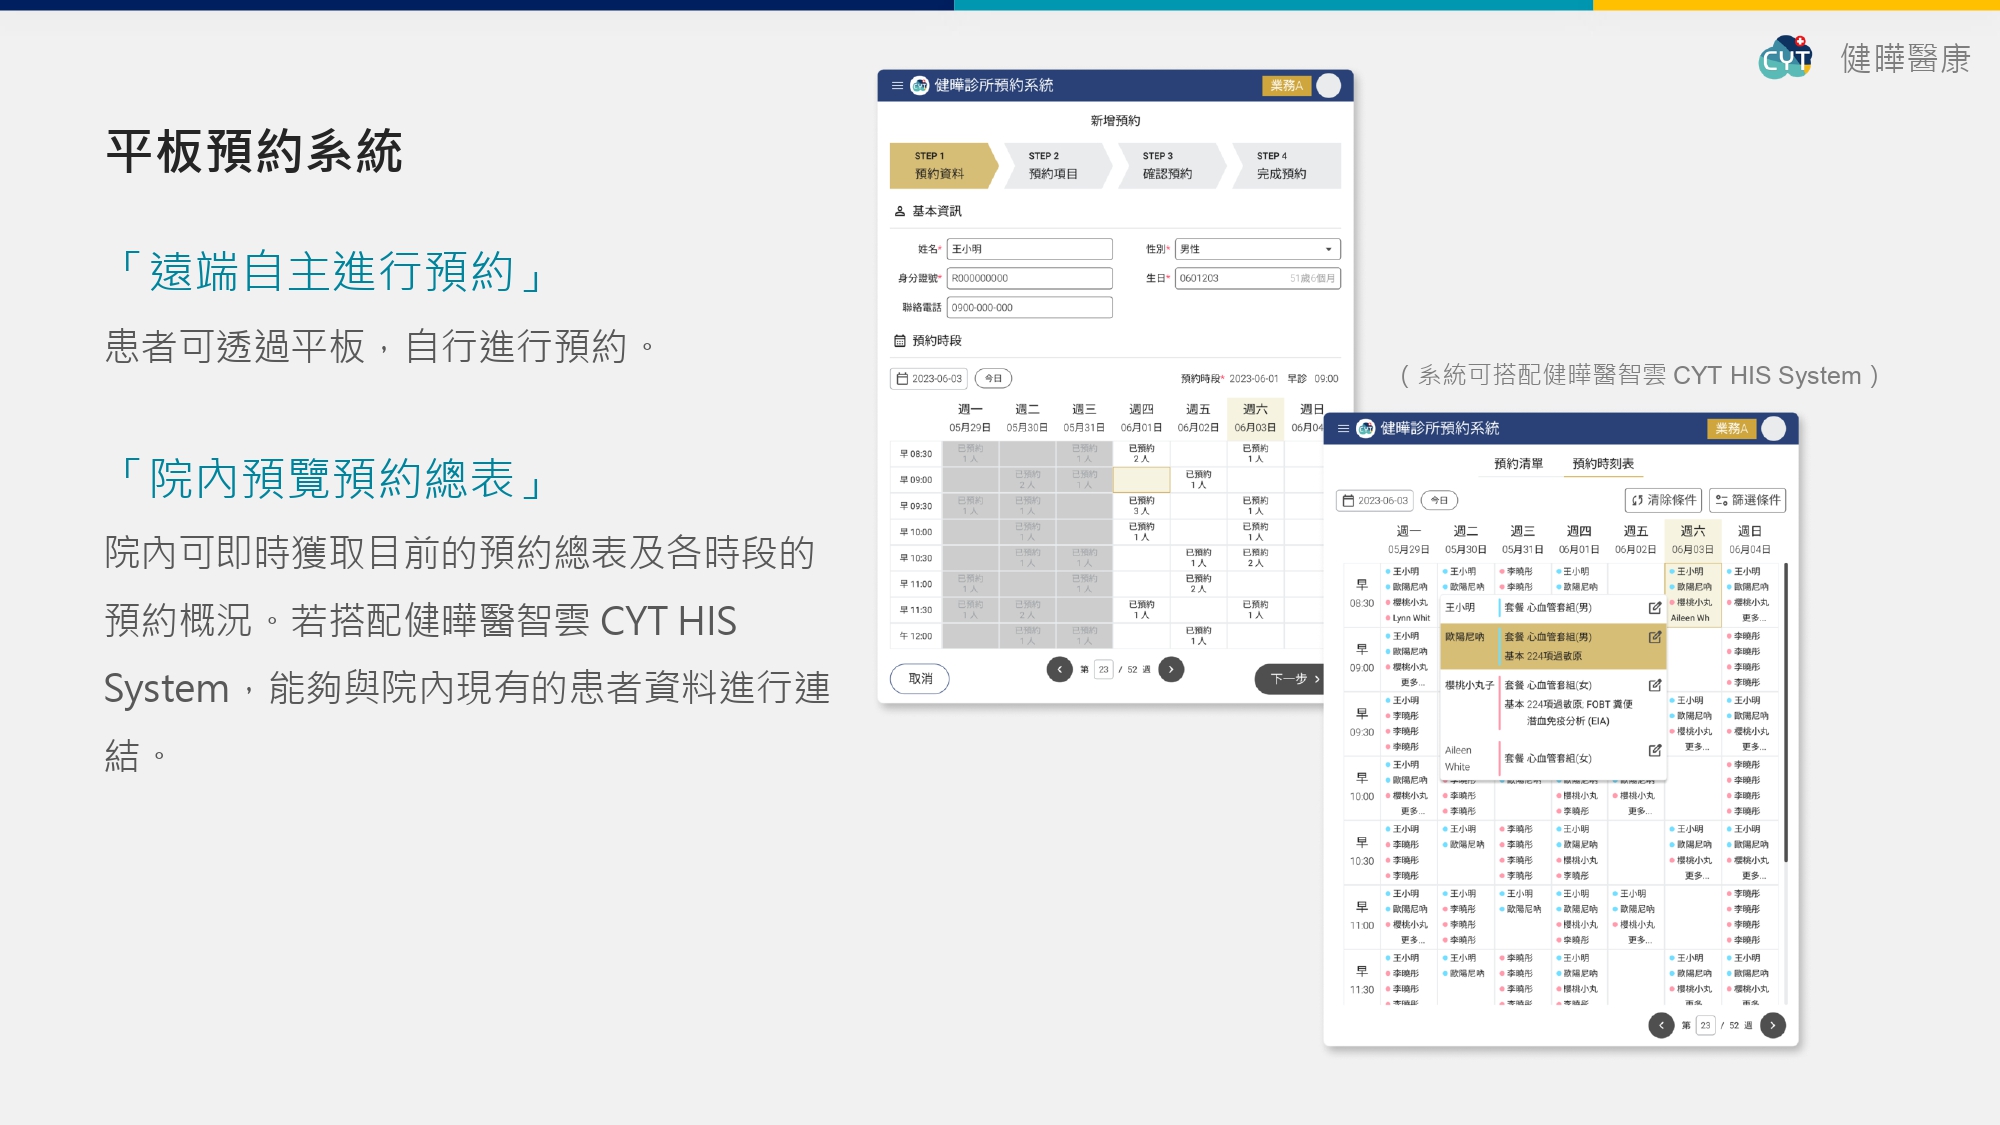Click Aileen Wh entry in 週六 08:30 cell
The image size is (2000, 1125).
(1690, 618)
